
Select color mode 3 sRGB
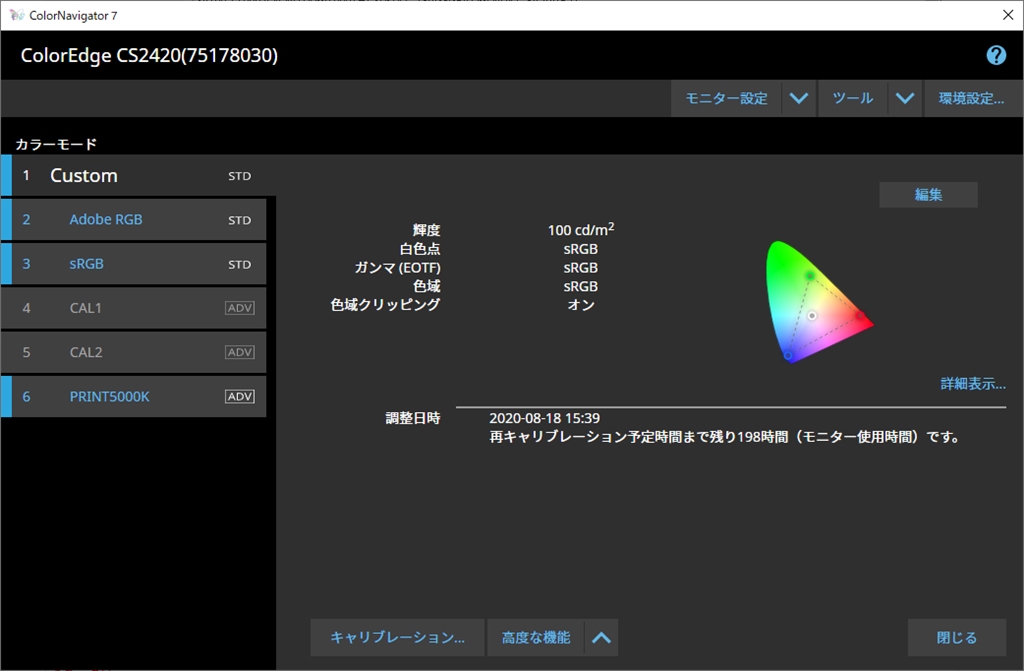134,264
